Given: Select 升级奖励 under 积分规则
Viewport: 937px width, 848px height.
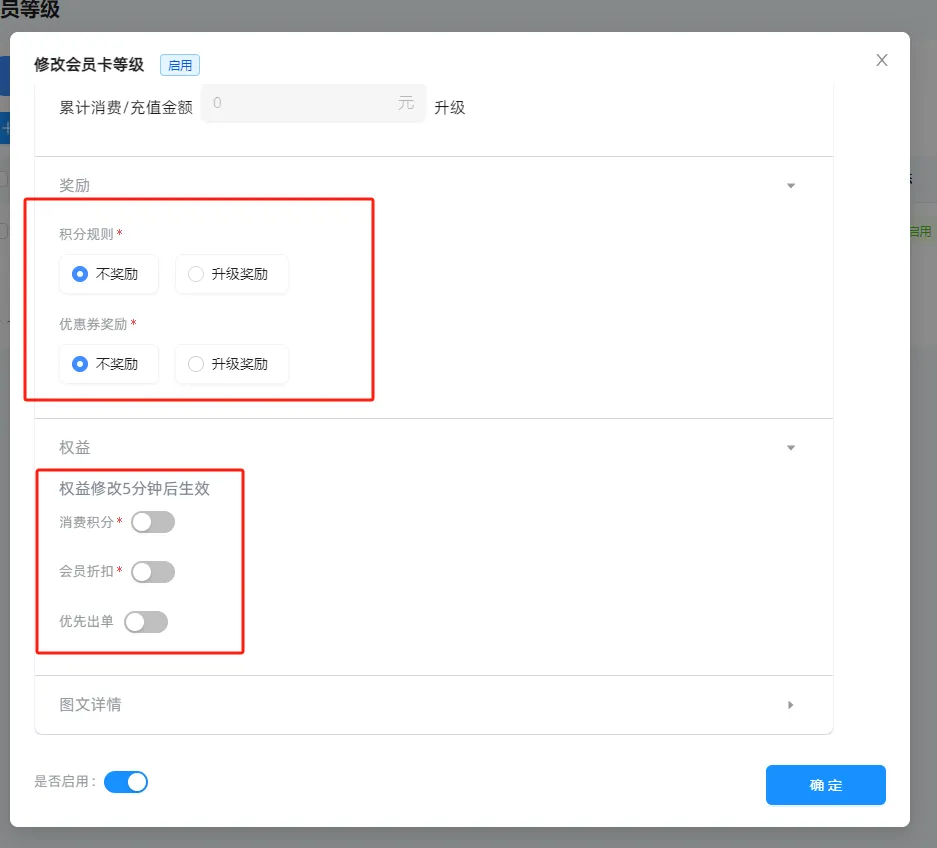Looking at the screenshot, I should (196, 274).
